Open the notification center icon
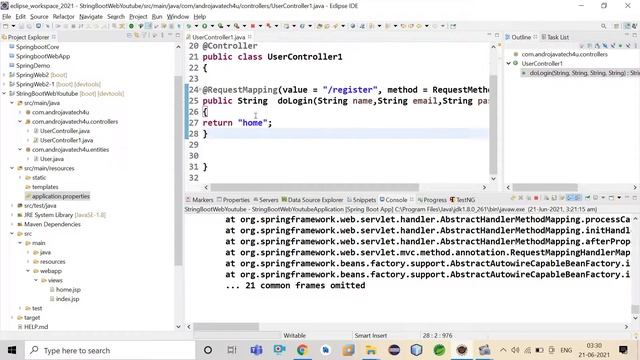The width and height of the screenshot is (640, 360). (x=623, y=350)
